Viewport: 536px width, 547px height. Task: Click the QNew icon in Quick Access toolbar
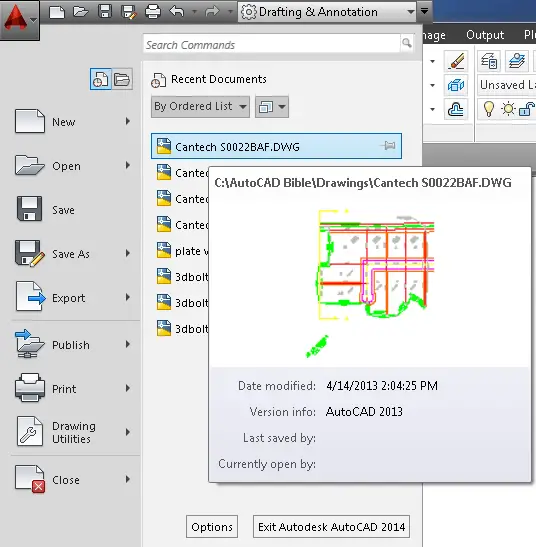point(57,12)
